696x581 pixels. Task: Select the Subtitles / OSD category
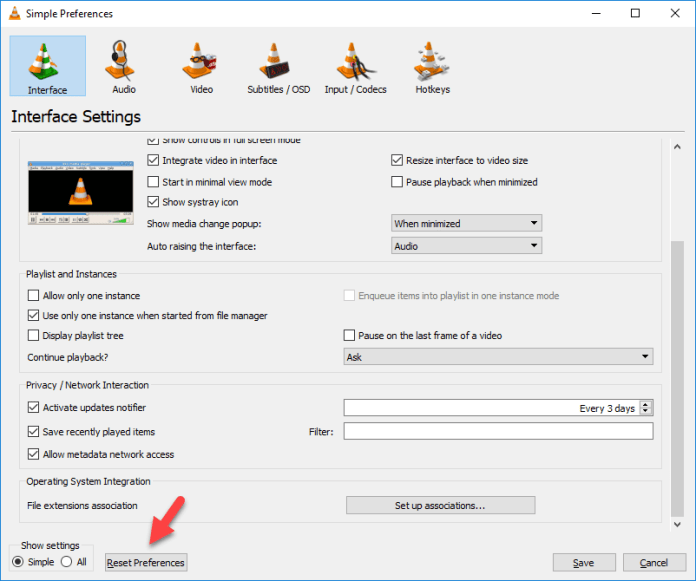pyautogui.click(x=278, y=67)
